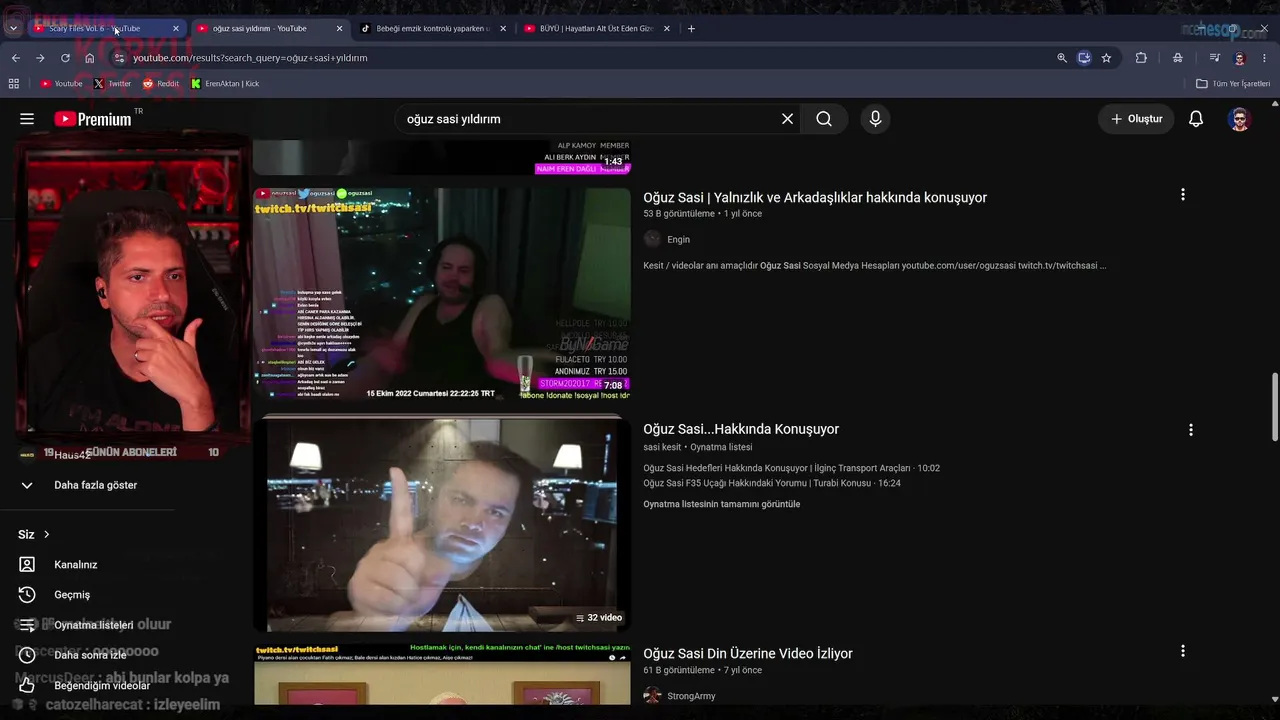This screenshot has height=720, width=1280.
Task: Open YouTube notifications bell
Action: [1196, 119]
